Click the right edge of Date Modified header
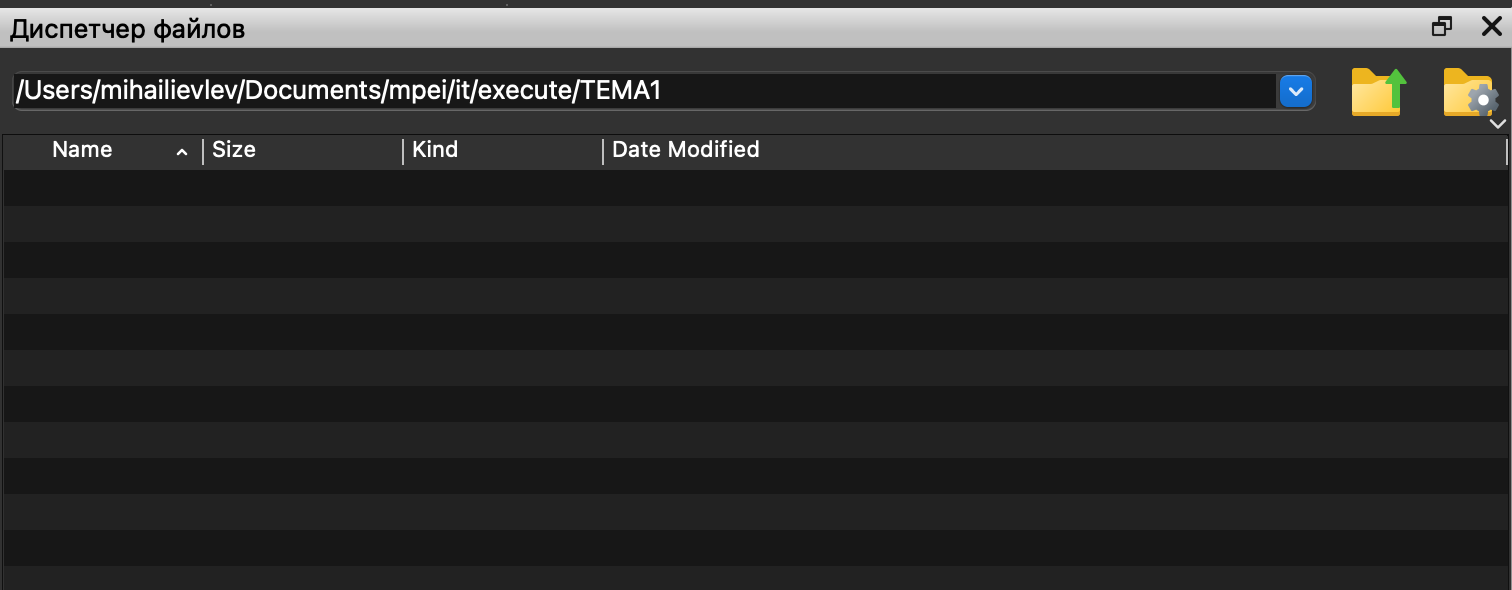 point(1506,151)
